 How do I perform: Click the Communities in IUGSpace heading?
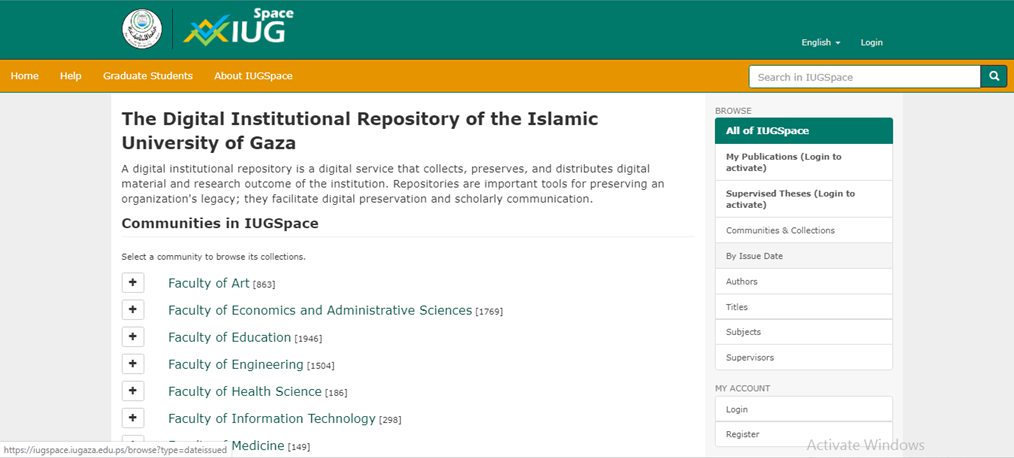coord(220,224)
